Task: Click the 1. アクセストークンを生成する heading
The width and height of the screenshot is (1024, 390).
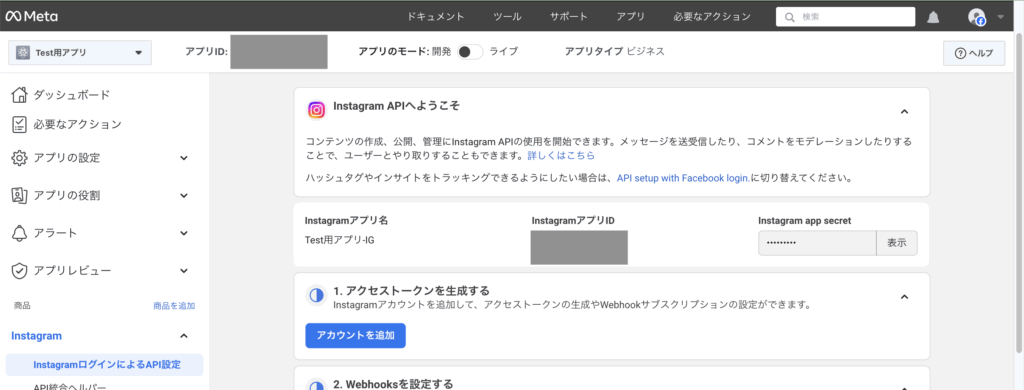Action: pyautogui.click(x=411, y=290)
